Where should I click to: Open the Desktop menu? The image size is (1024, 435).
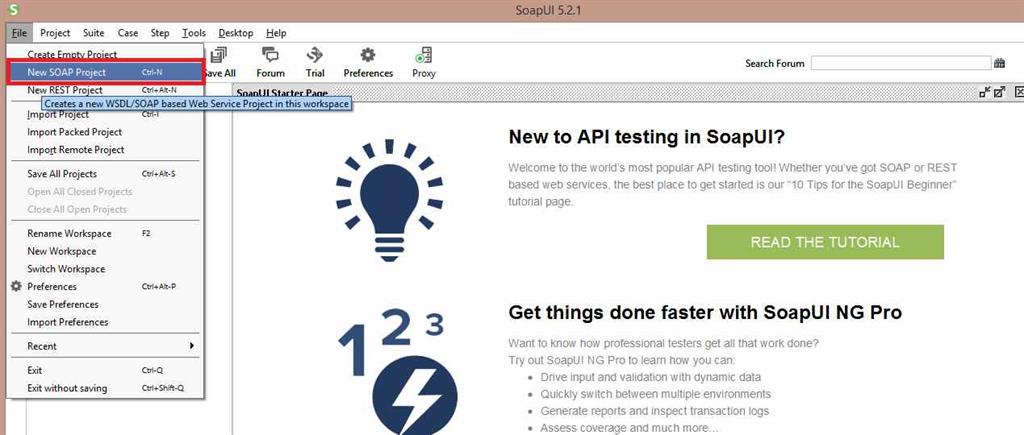click(x=235, y=33)
